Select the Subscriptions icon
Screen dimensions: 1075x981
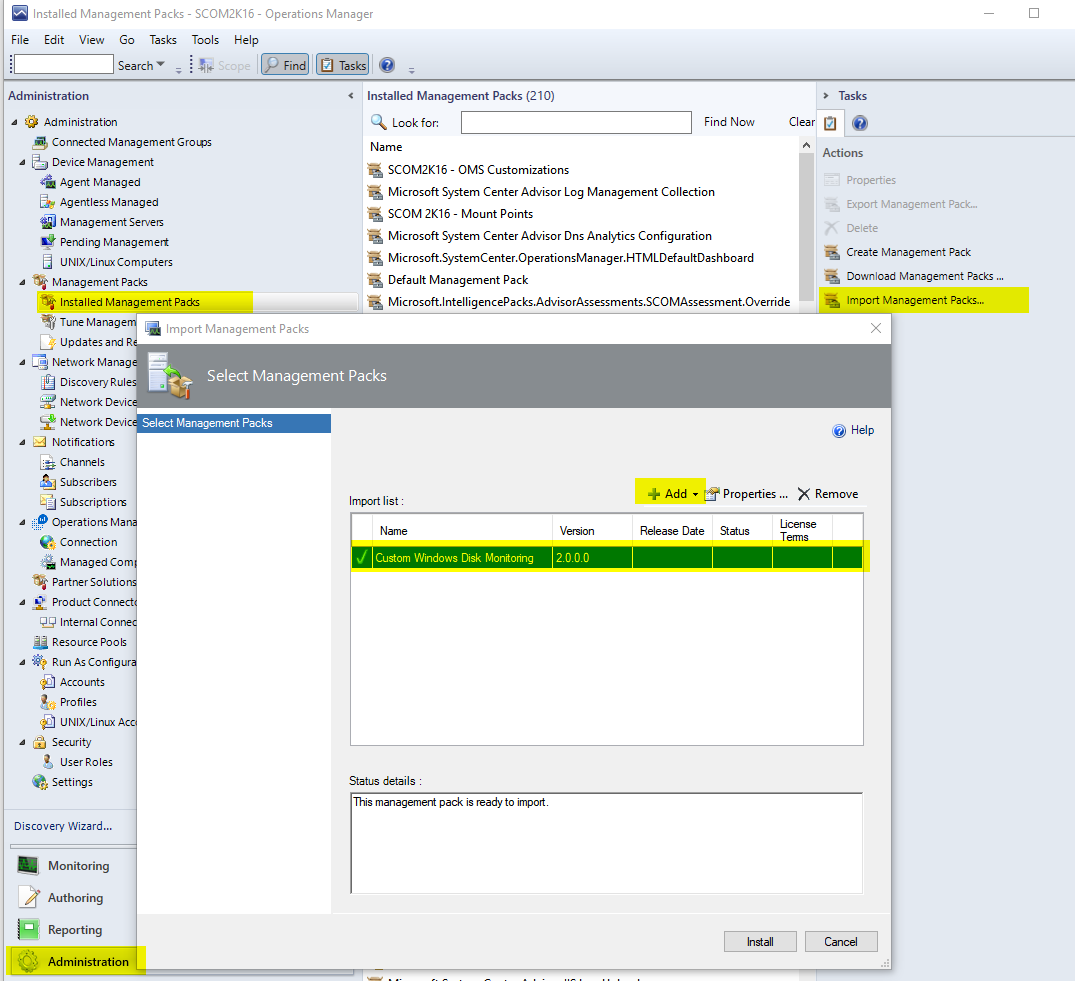[48, 502]
